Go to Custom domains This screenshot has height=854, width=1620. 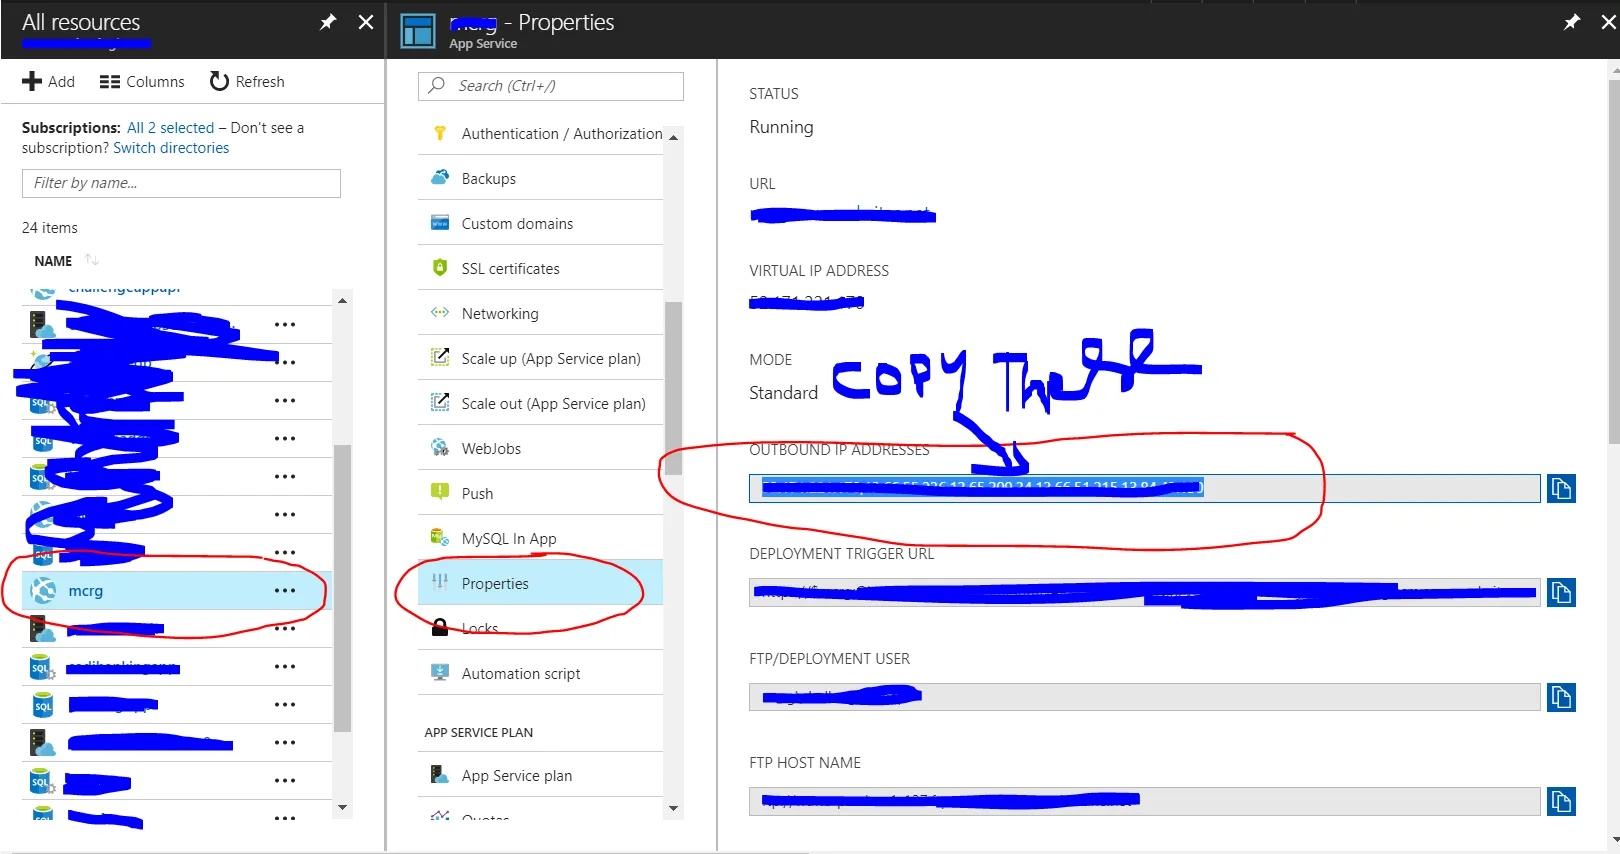(x=540, y=223)
